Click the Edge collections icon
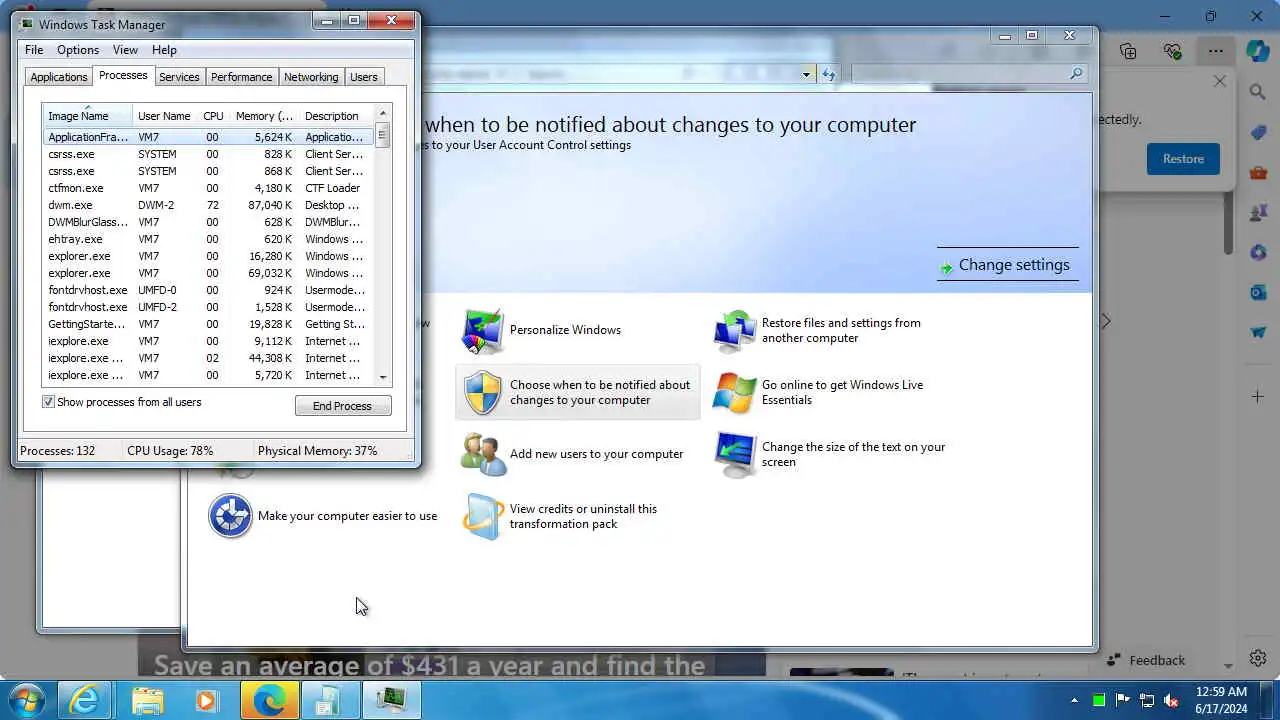 point(1128,51)
